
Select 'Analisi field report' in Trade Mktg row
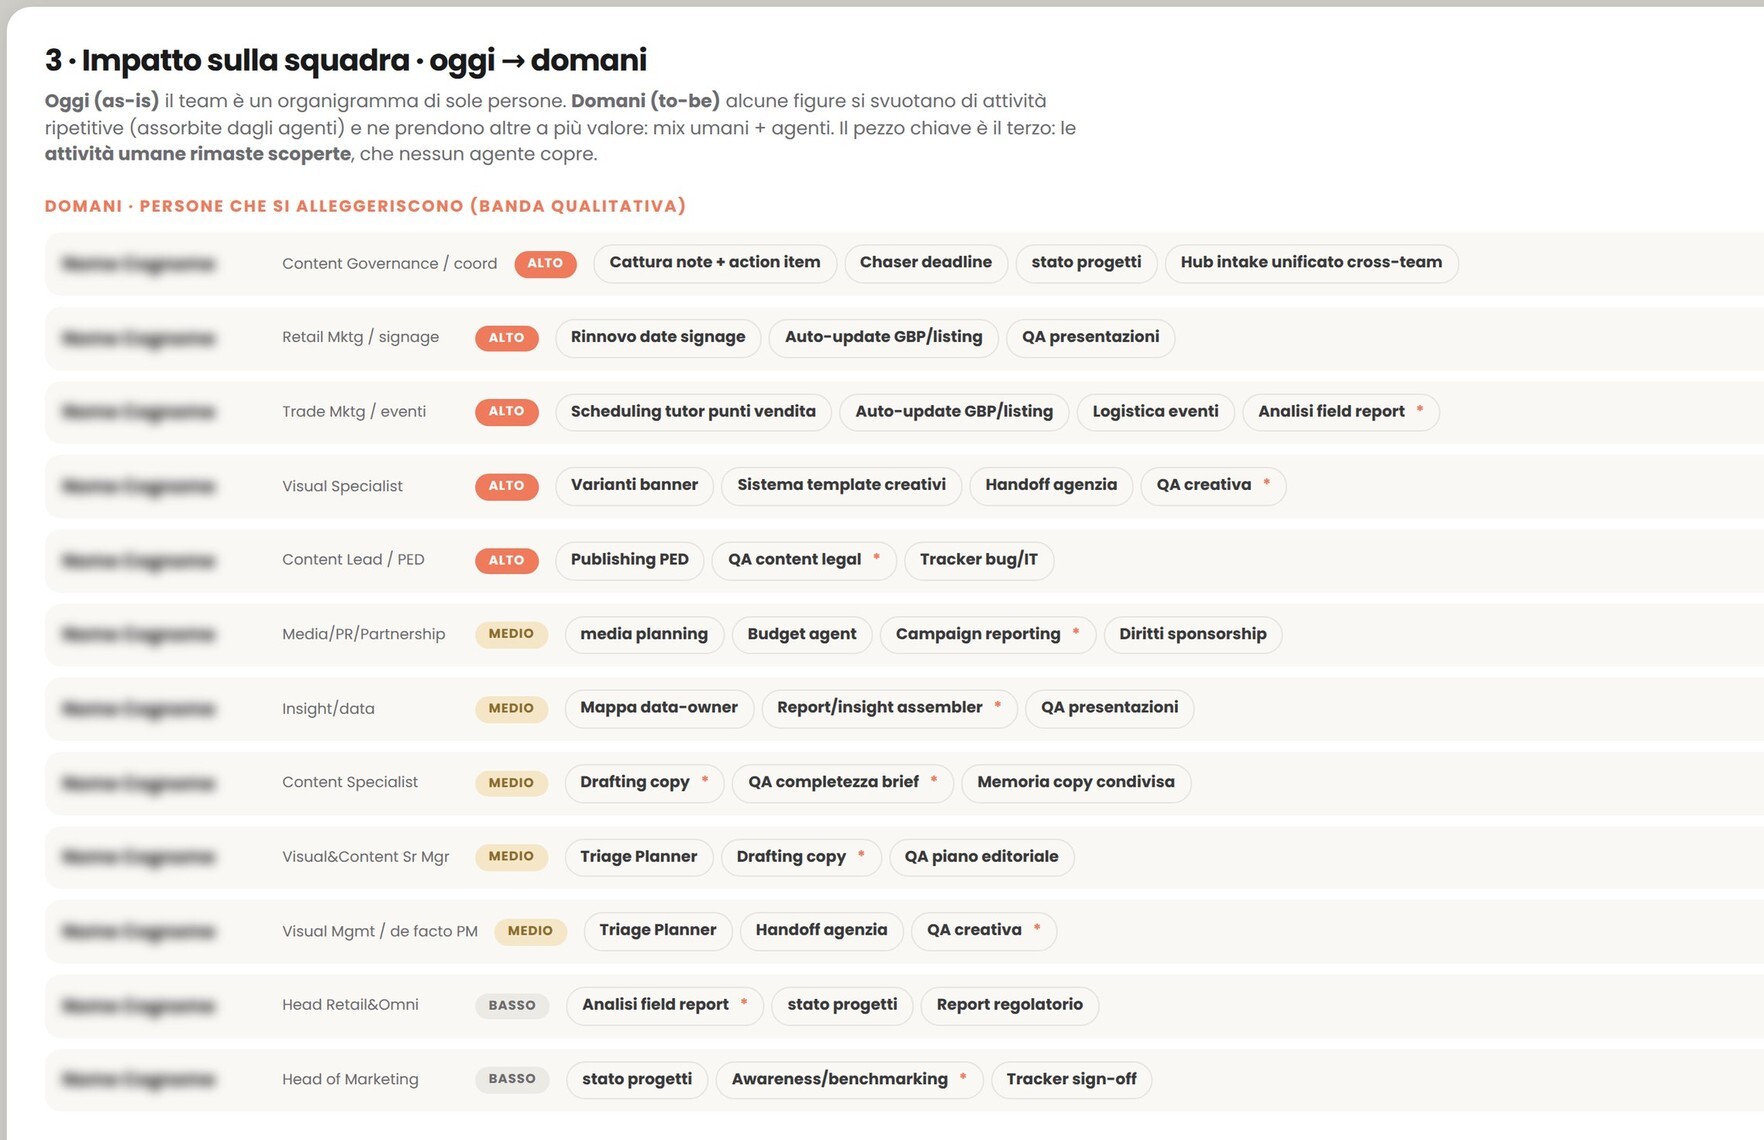pos(1340,412)
